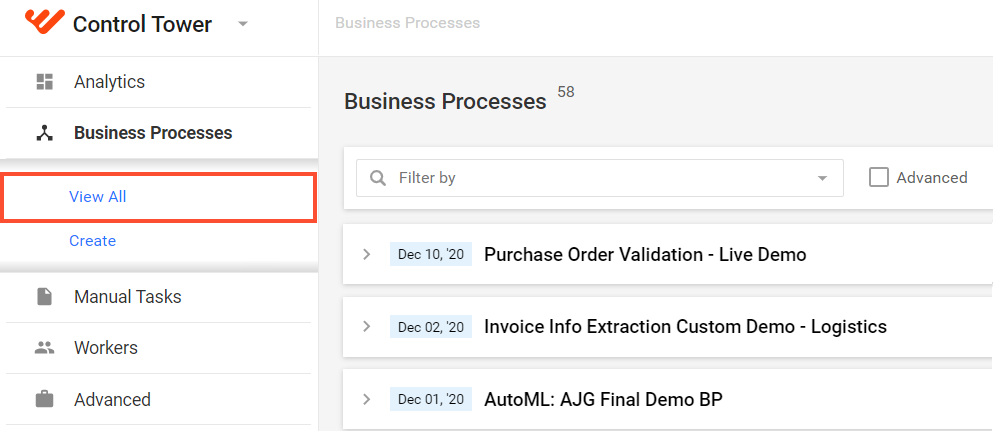Open the Workers people icon
The height and width of the screenshot is (431, 993).
tap(44, 347)
